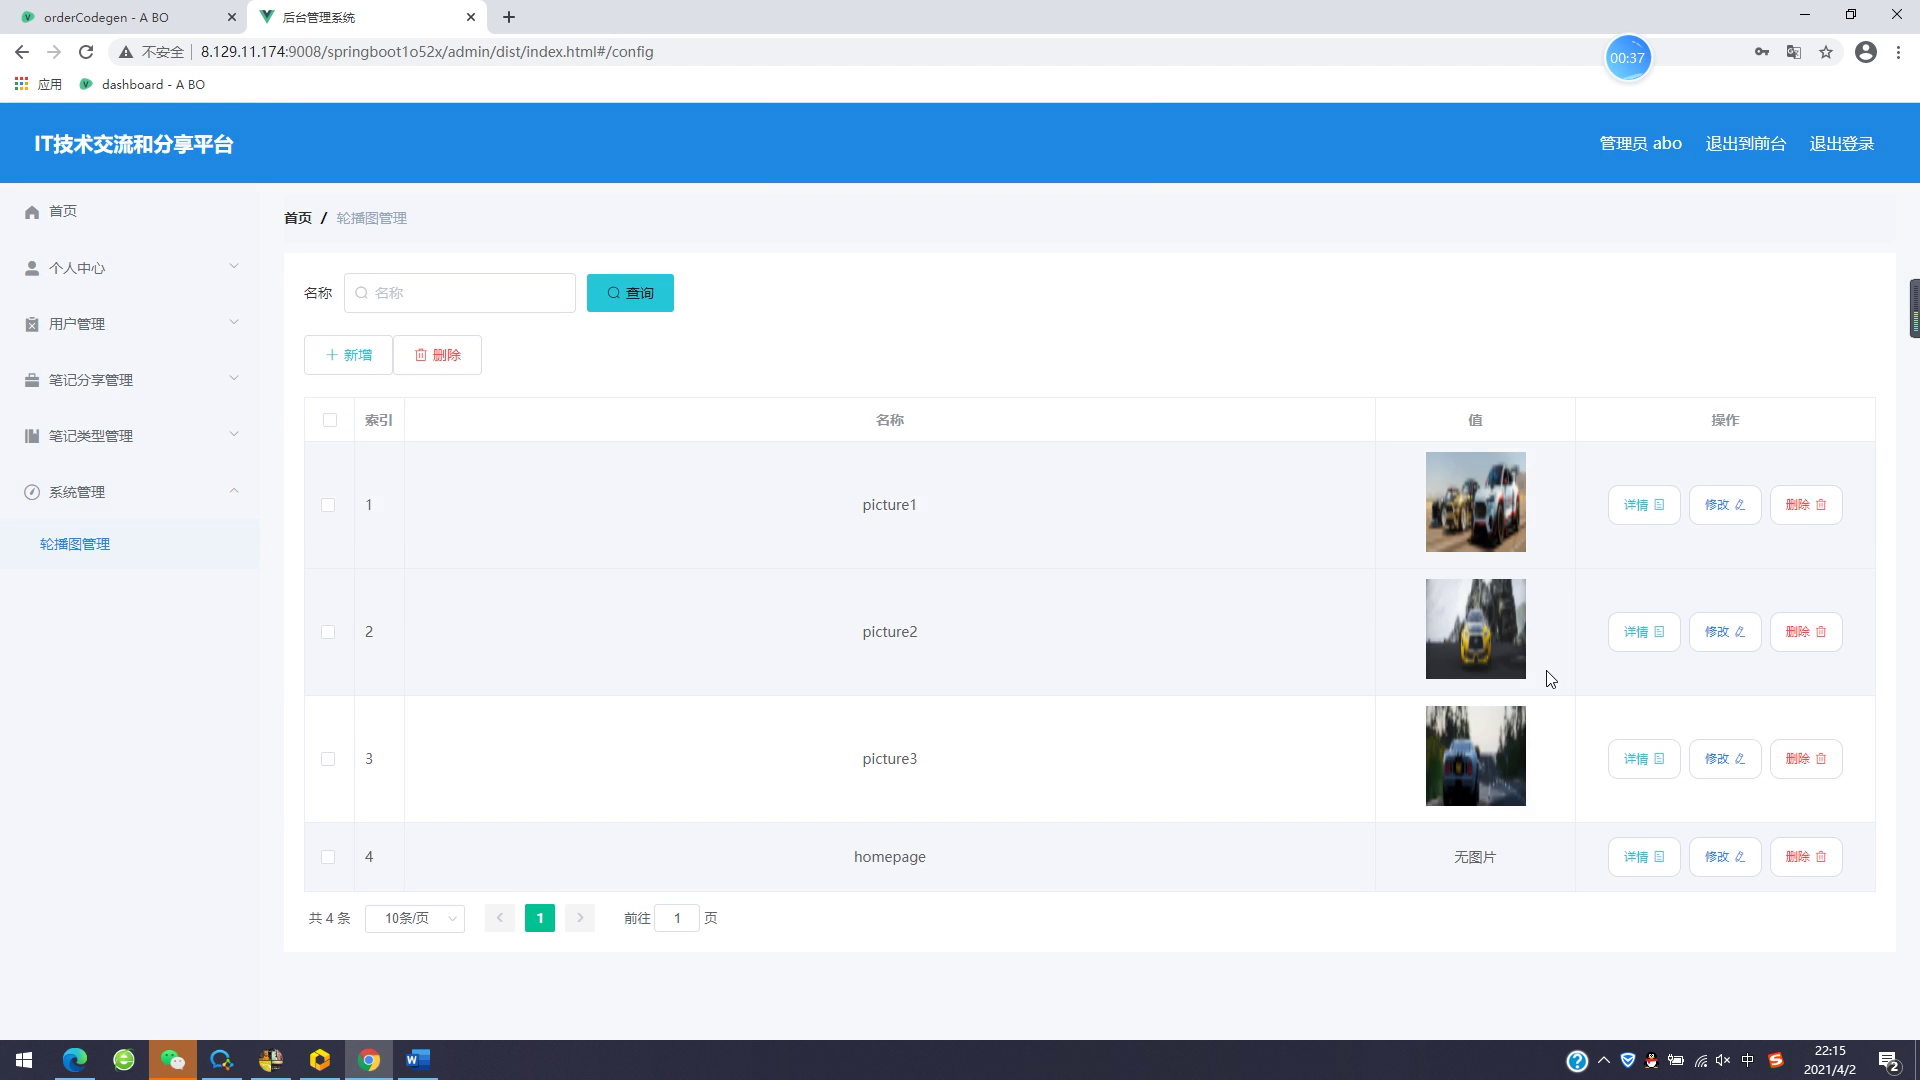Expand the 个人中心 menu chevron

coord(234,266)
